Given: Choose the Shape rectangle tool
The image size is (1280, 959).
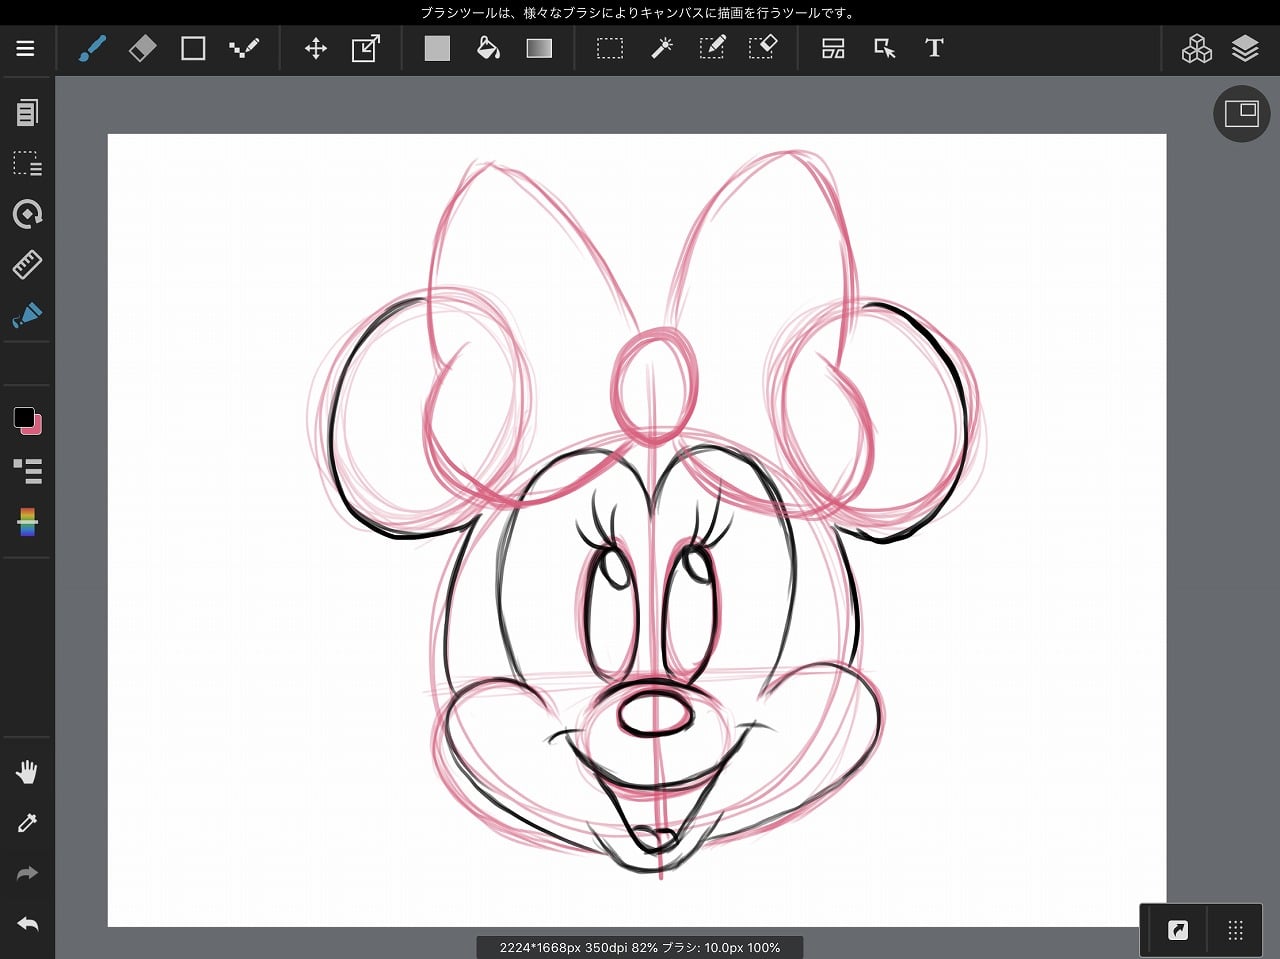Looking at the screenshot, I should [193, 48].
